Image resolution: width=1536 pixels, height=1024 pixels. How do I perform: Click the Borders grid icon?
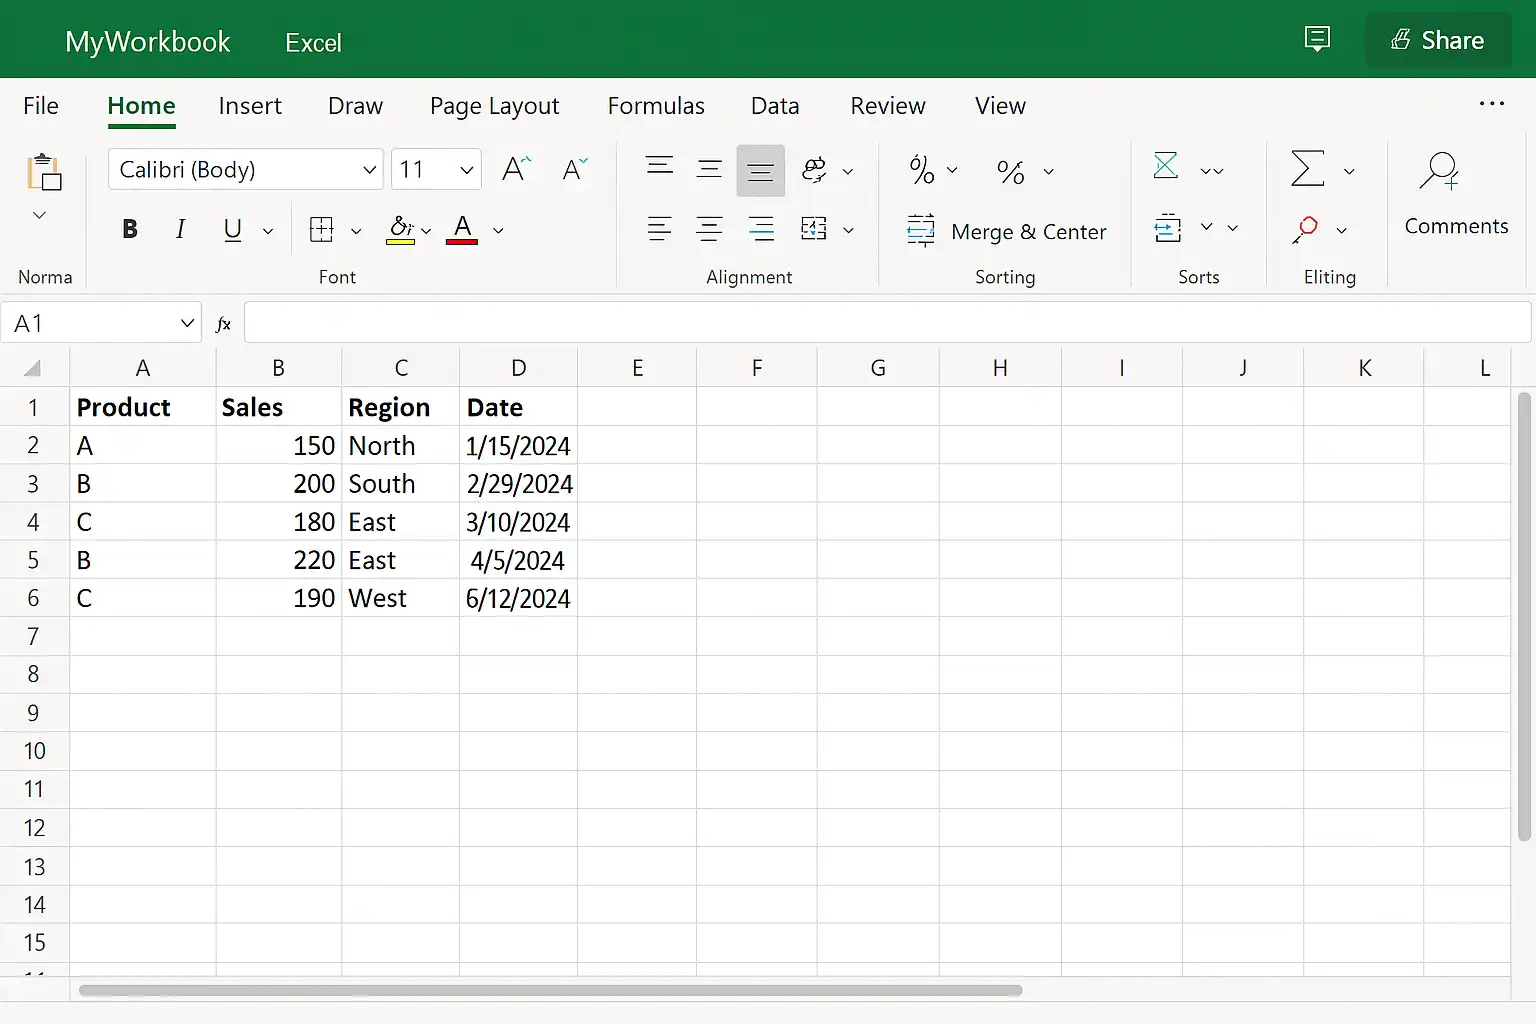tap(322, 230)
